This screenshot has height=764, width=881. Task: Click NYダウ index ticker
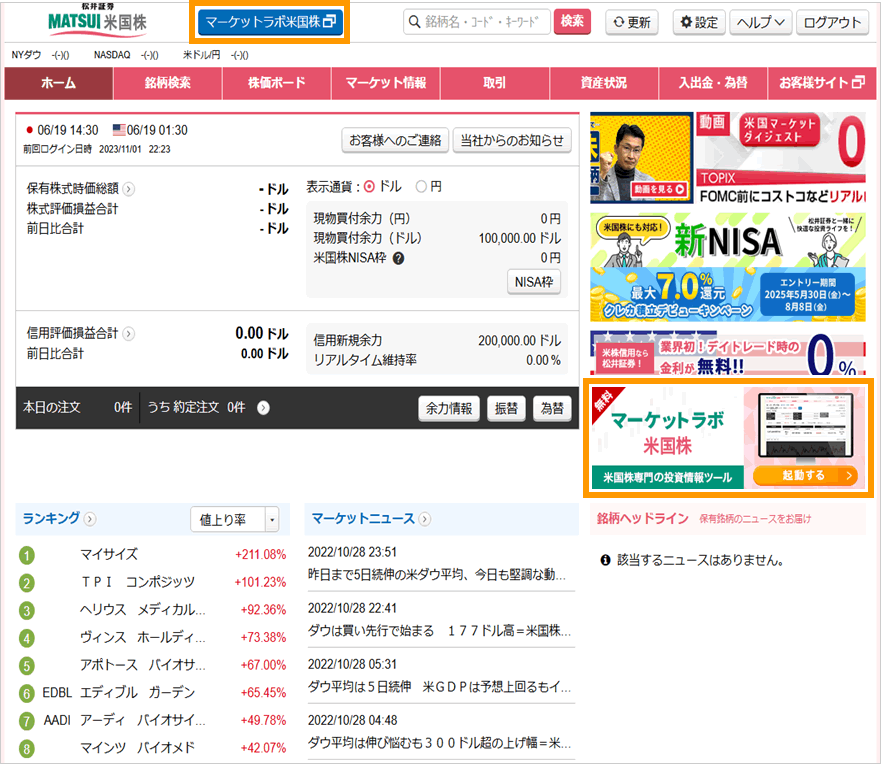point(40,55)
